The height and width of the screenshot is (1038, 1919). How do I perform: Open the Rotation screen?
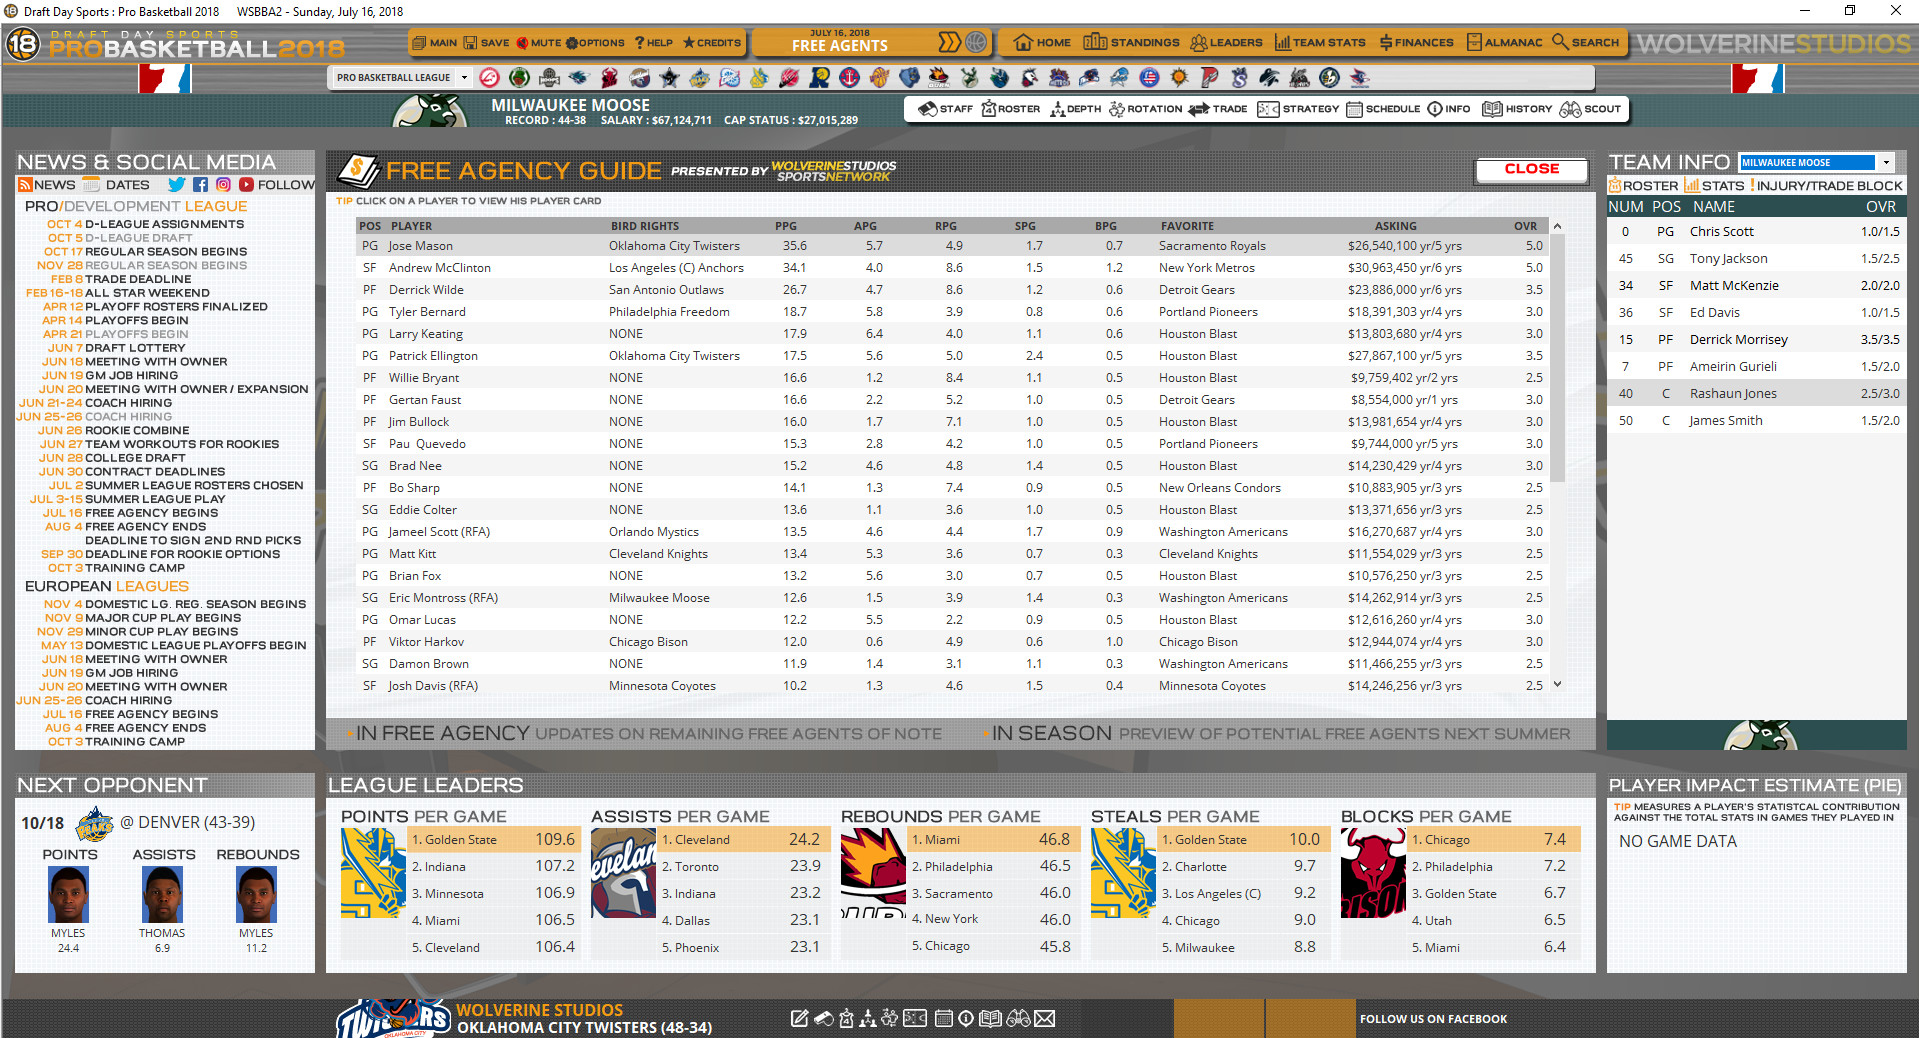click(x=1146, y=109)
